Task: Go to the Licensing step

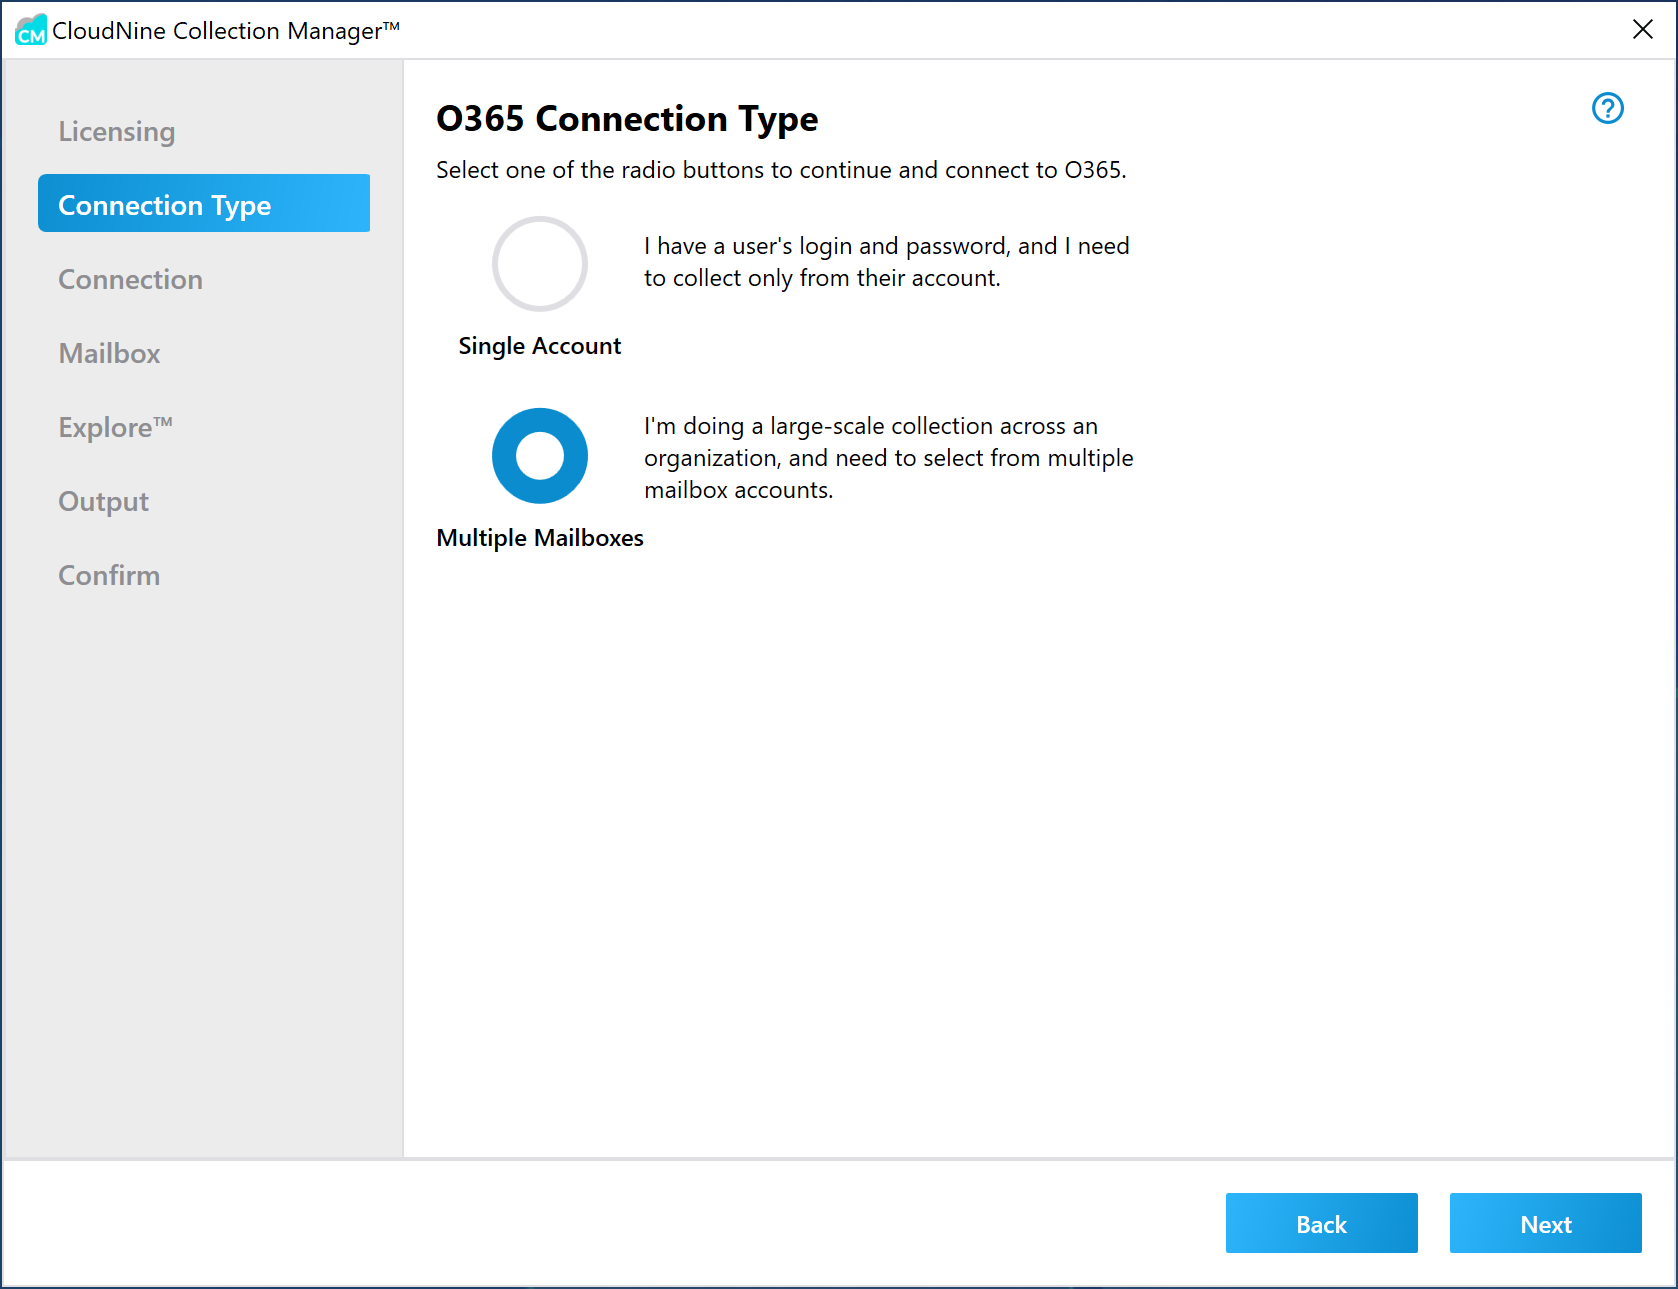Action: [x=117, y=131]
